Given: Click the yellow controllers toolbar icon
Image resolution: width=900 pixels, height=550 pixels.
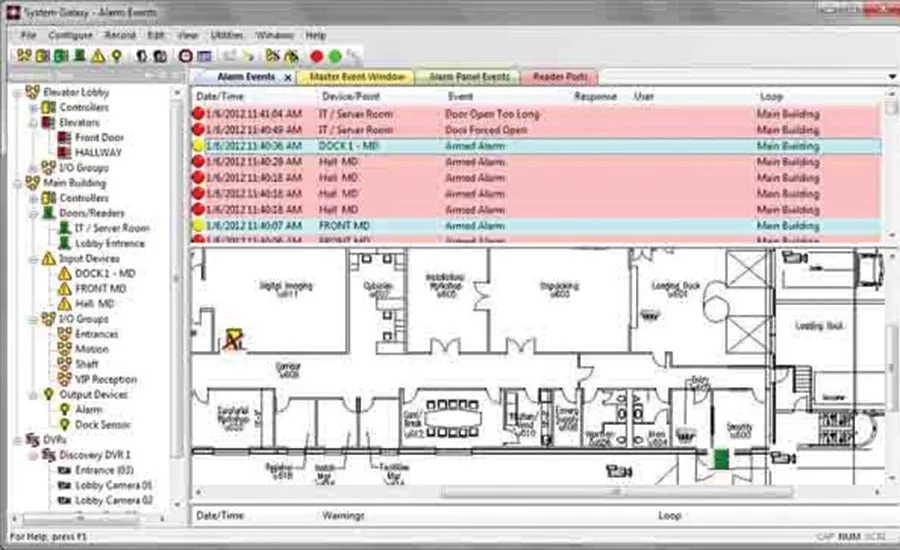Looking at the screenshot, I should point(42,56).
